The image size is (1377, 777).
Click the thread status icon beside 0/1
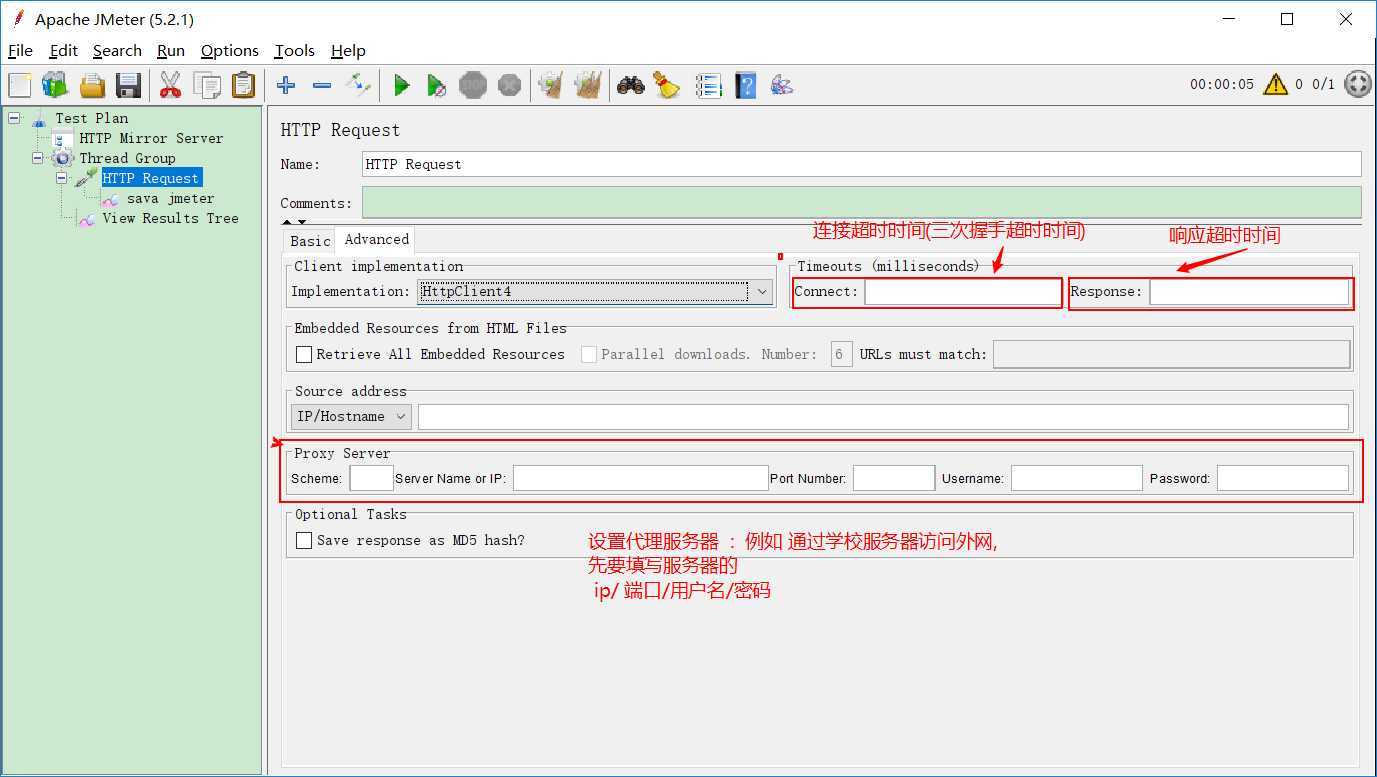[x=1358, y=84]
